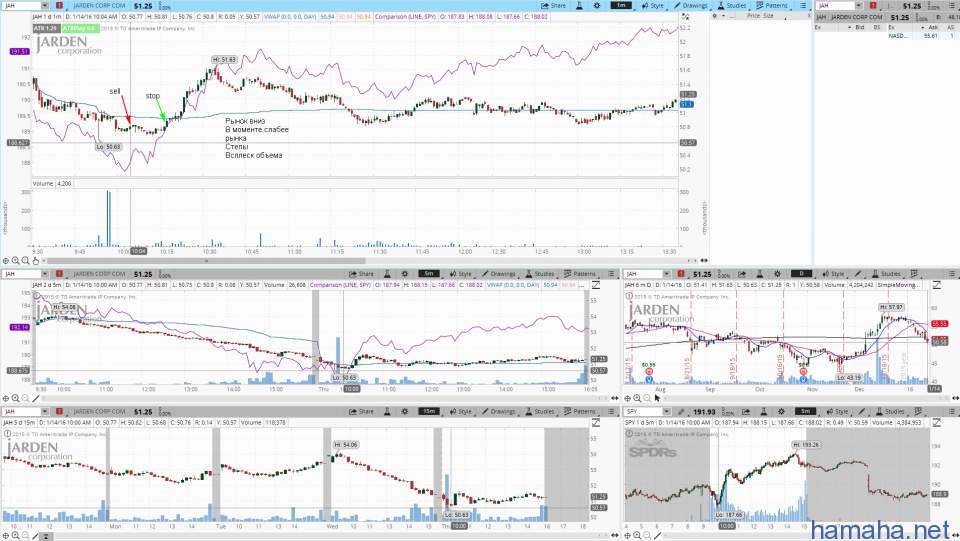Screen dimensions: 960x541
Task: Zoom out under the 15m chart
Action: coord(25,535)
